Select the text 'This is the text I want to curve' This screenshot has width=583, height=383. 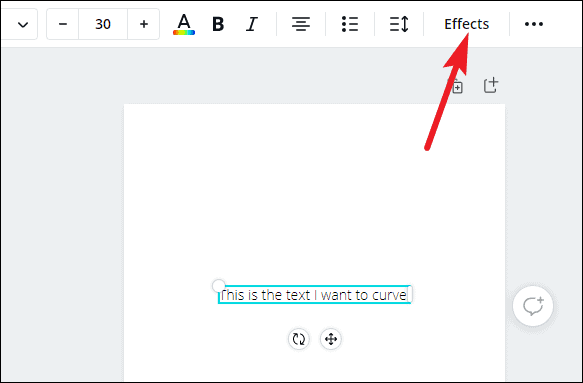click(313, 295)
